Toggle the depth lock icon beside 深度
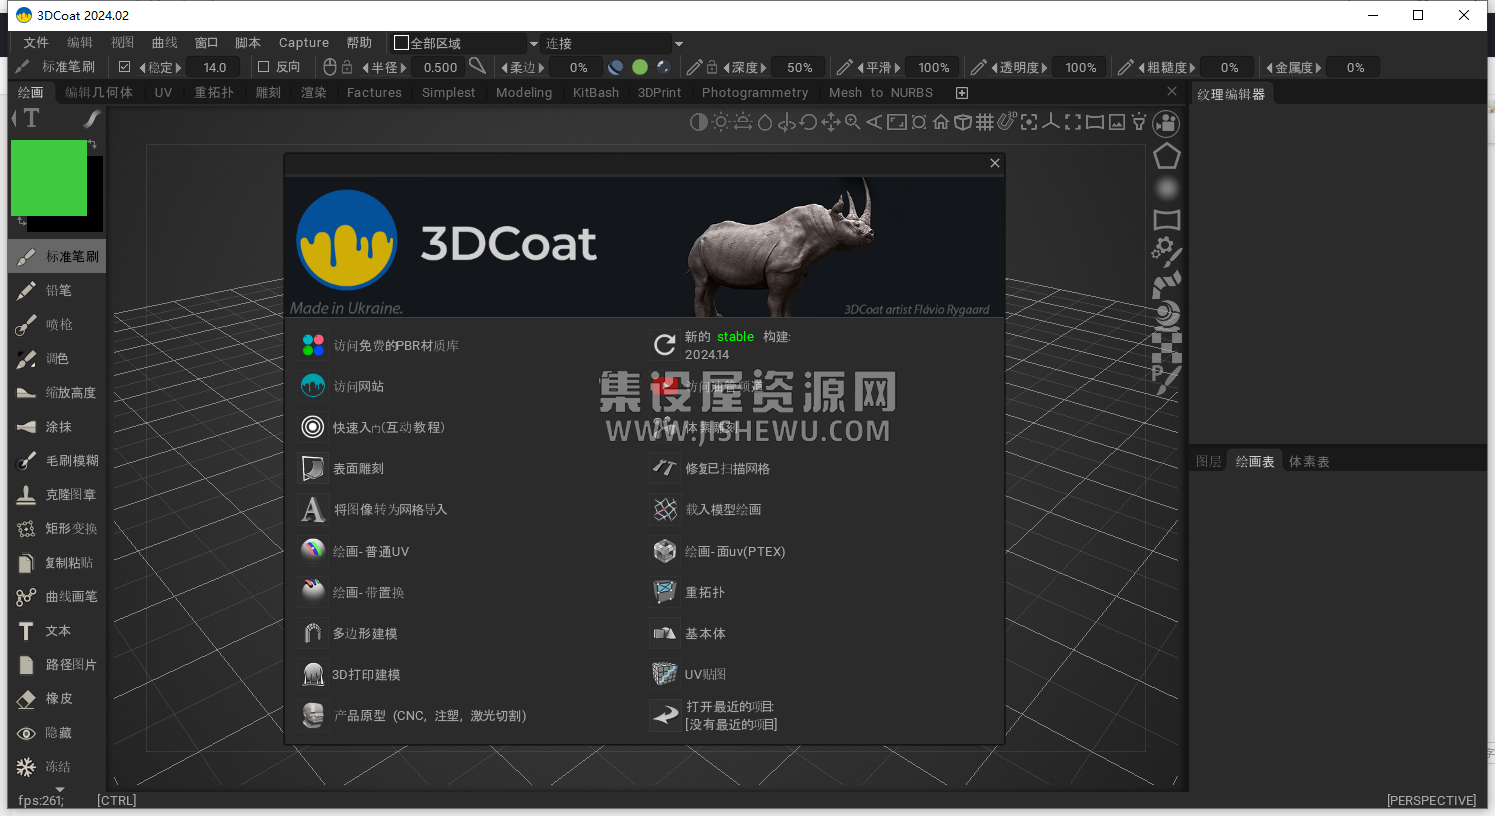Screen dimensions: 1495x816 [x=712, y=67]
